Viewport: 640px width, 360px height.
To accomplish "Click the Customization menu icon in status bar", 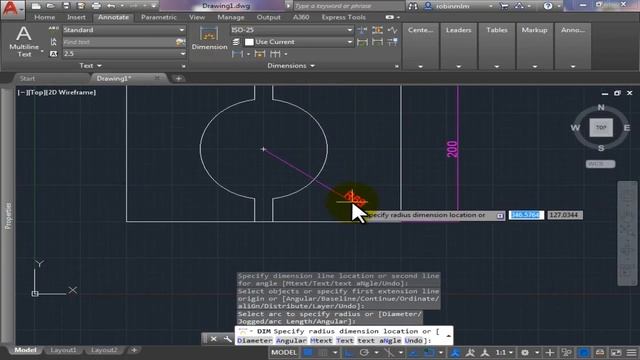I will [x=631, y=352].
